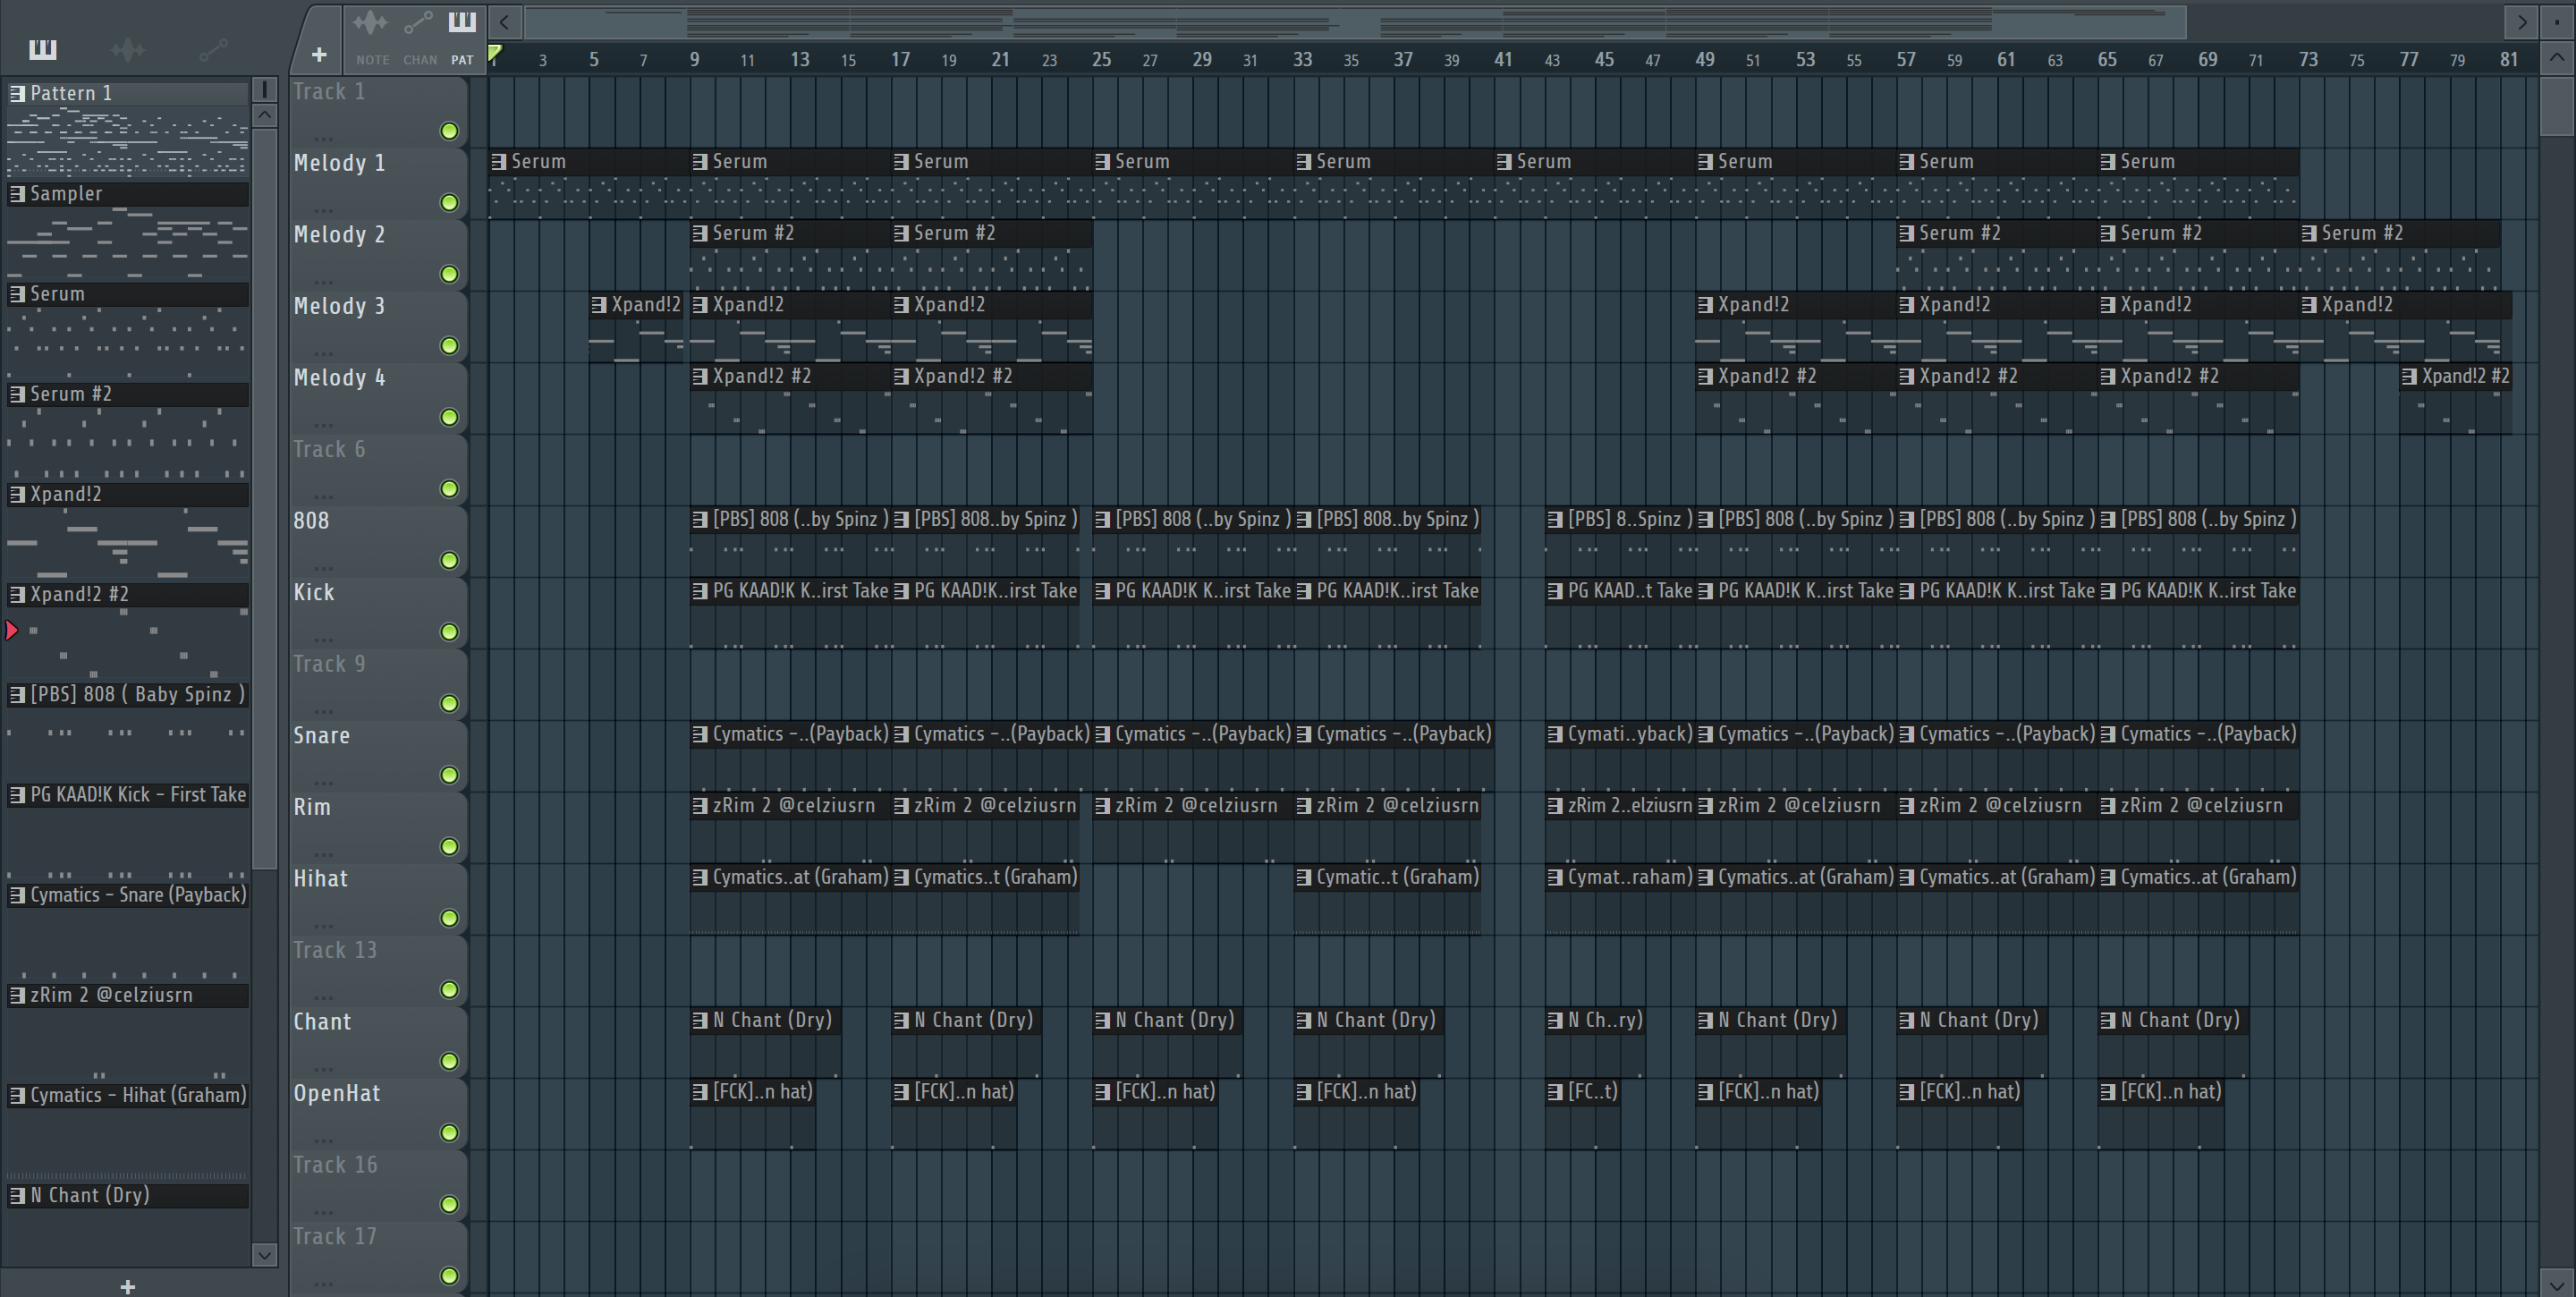
Task: Open menu of first zRim 2 clip
Action: coord(700,806)
